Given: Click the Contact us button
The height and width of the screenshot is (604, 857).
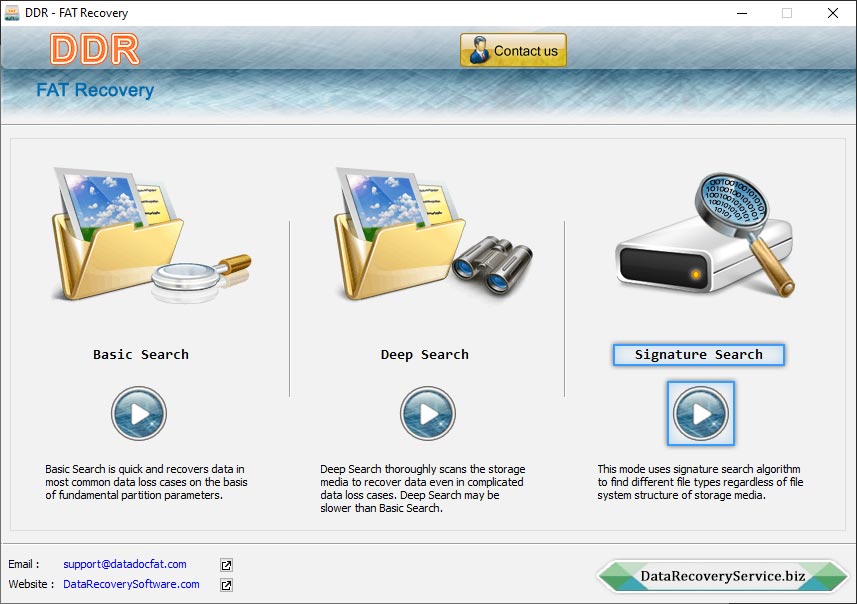Looking at the screenshot, I should [513, 50].
